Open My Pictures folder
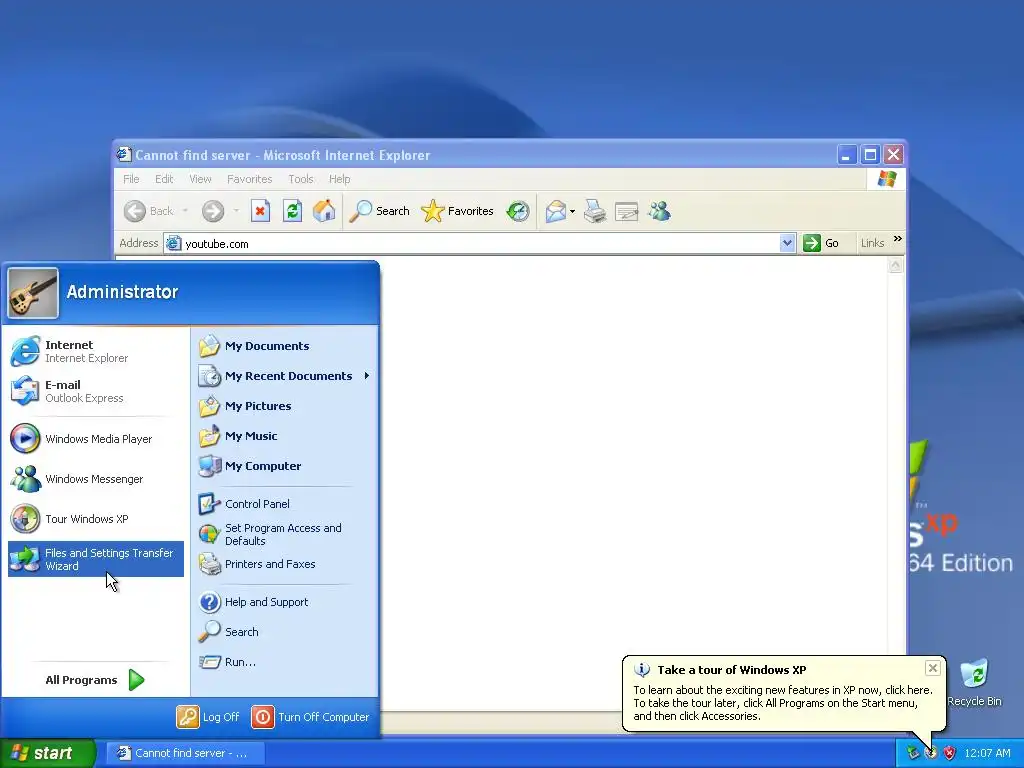The width and height of the screenshot is (1024, 768). click(285, 406)
